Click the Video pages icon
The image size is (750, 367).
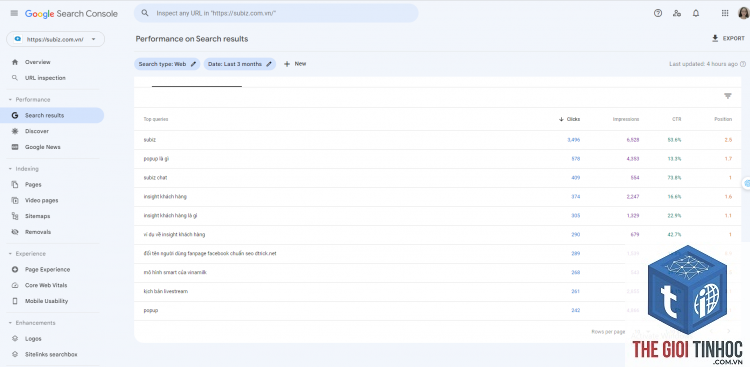tap(15, 200)
